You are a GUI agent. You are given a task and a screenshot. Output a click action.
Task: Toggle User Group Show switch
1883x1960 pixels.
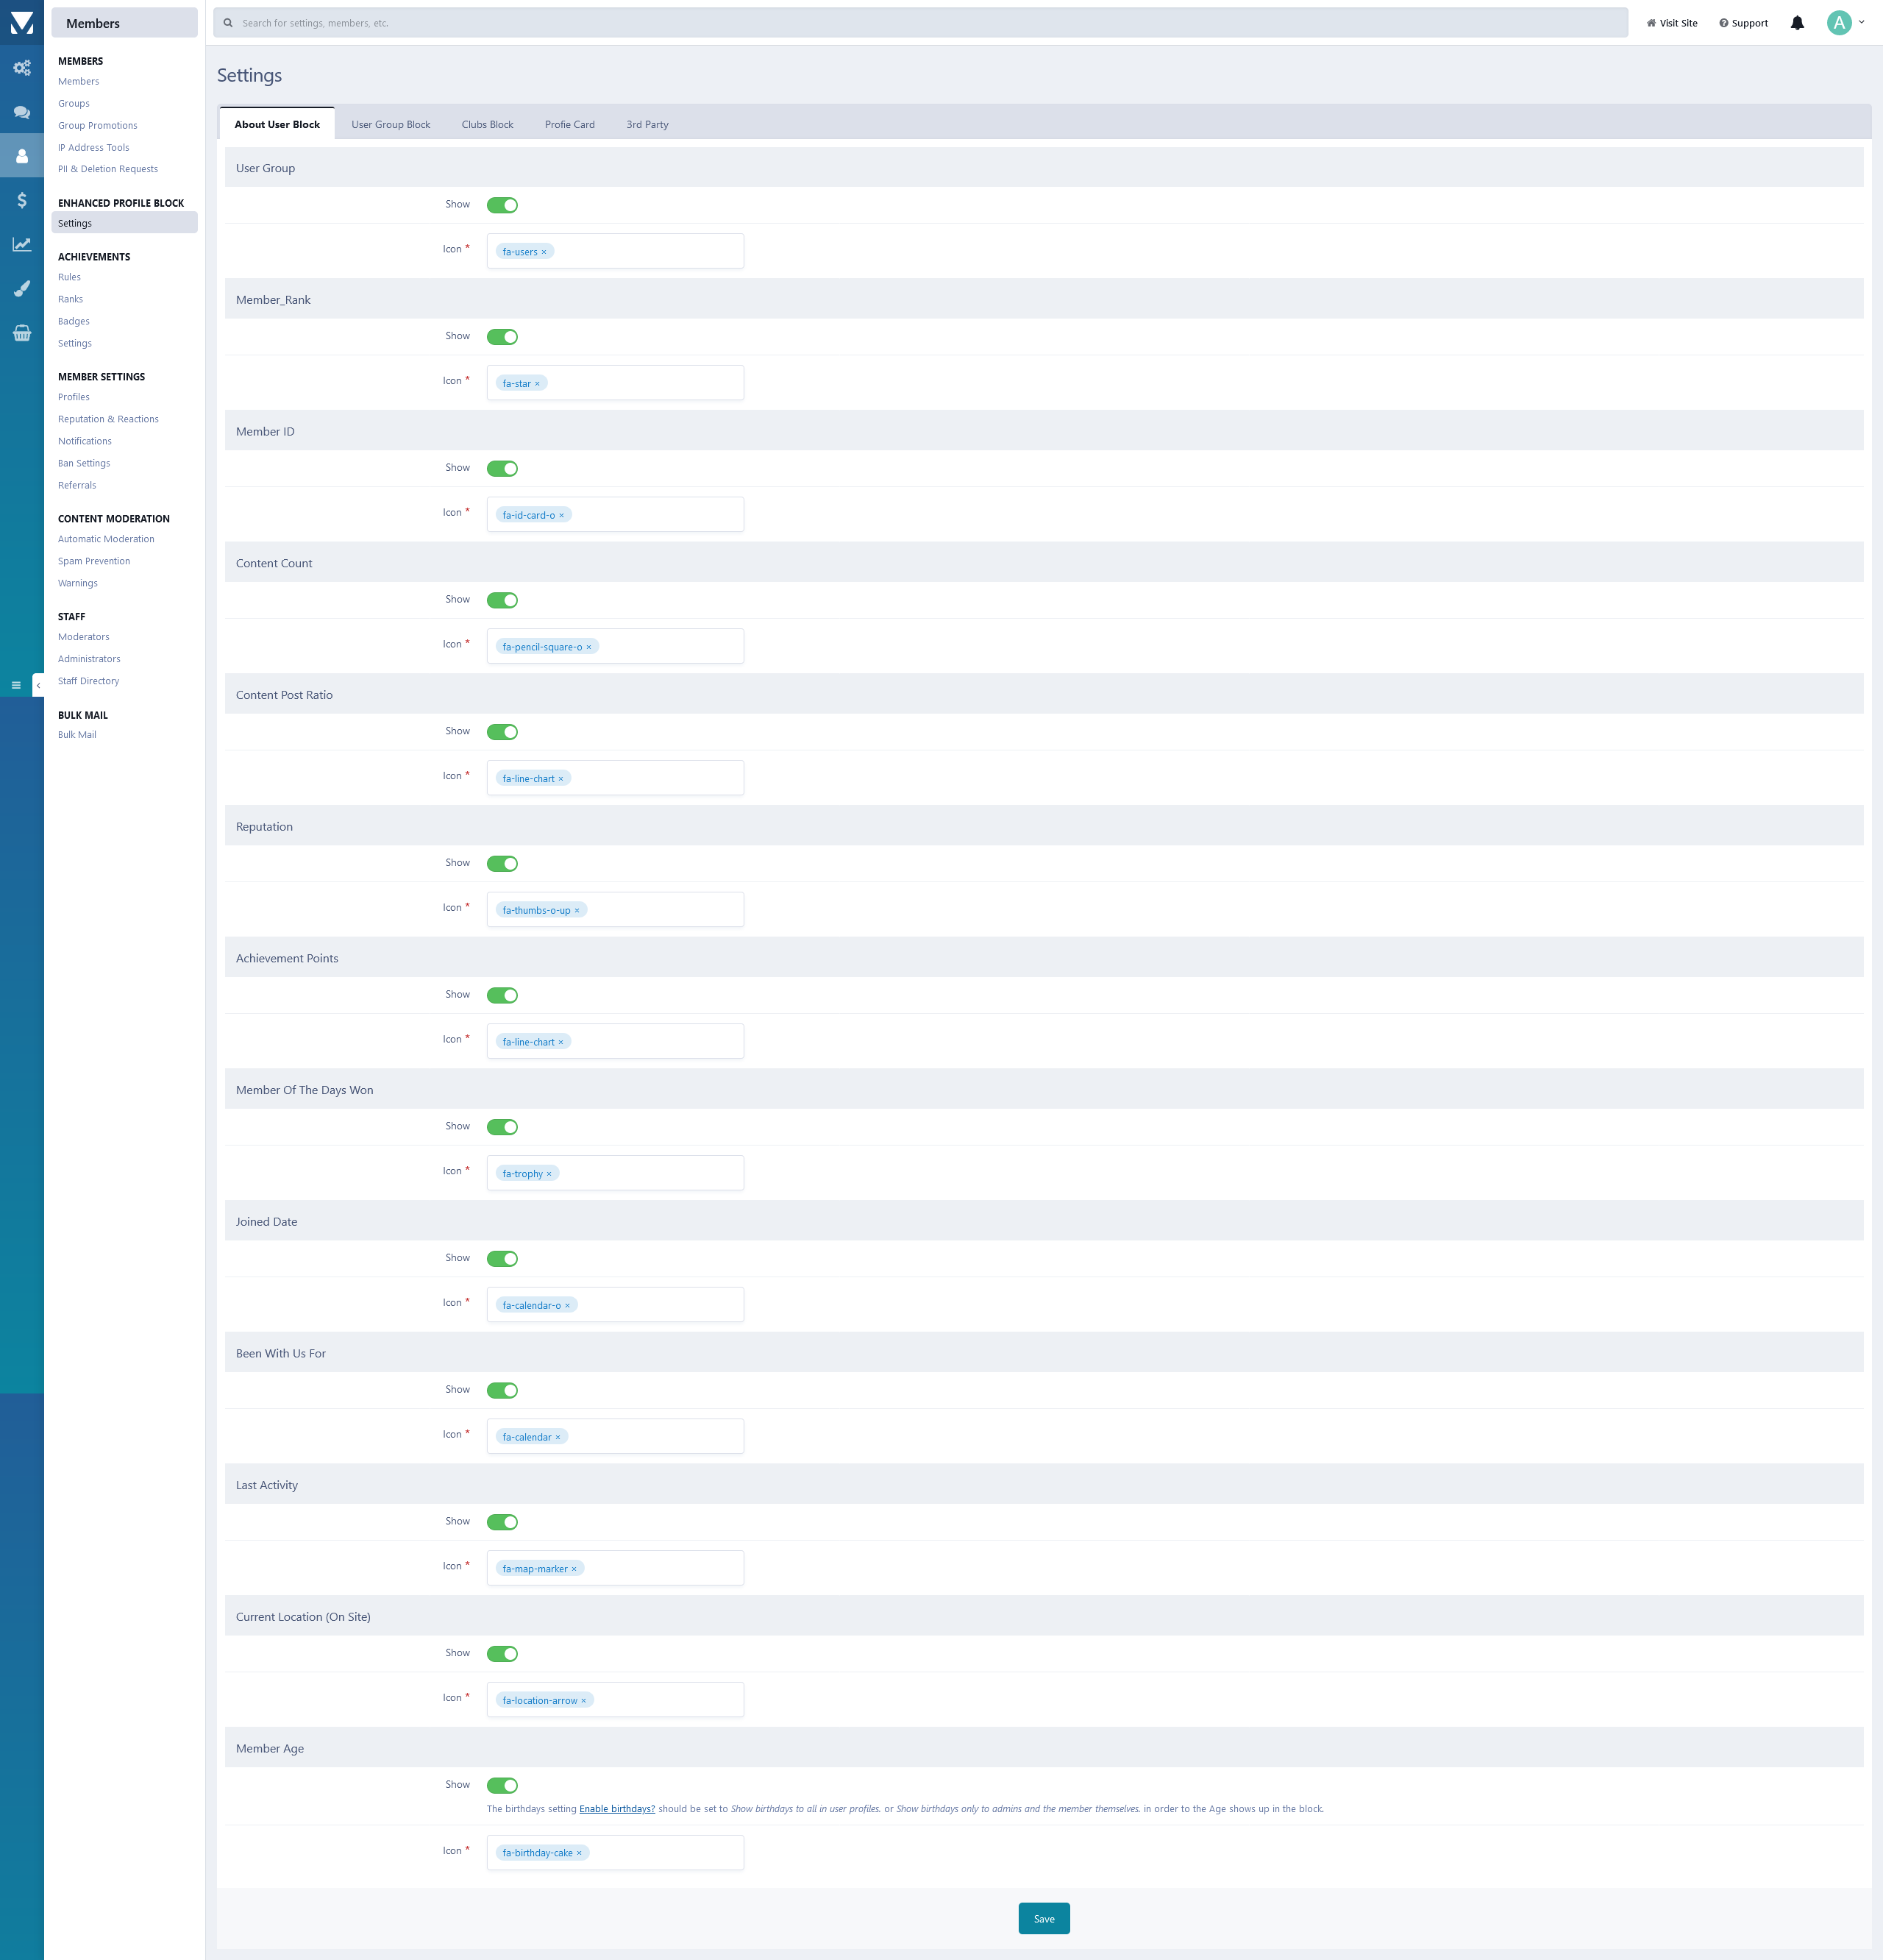[502, 205]
